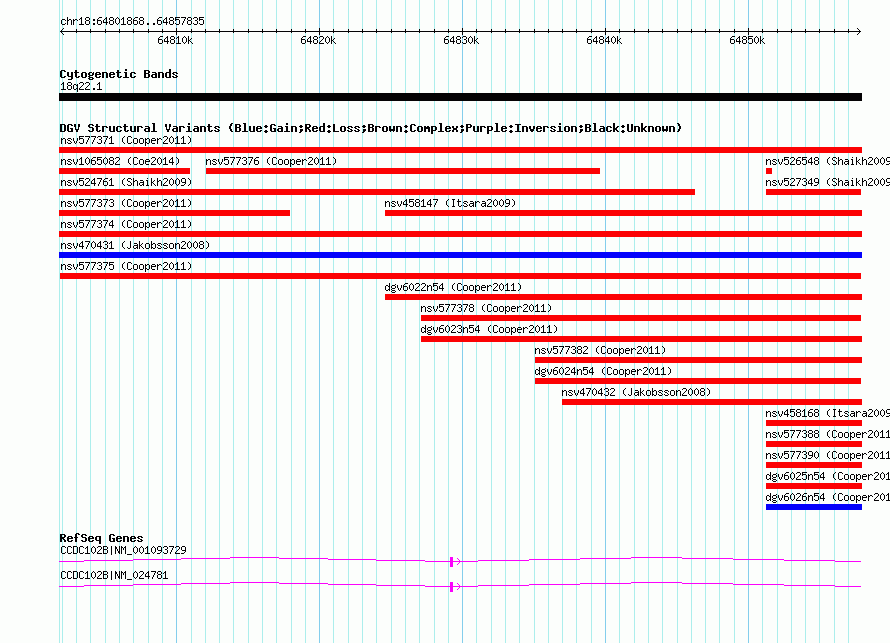
Task: Click nsv577375 (Cooper2011) label
Action: [126, 266]
